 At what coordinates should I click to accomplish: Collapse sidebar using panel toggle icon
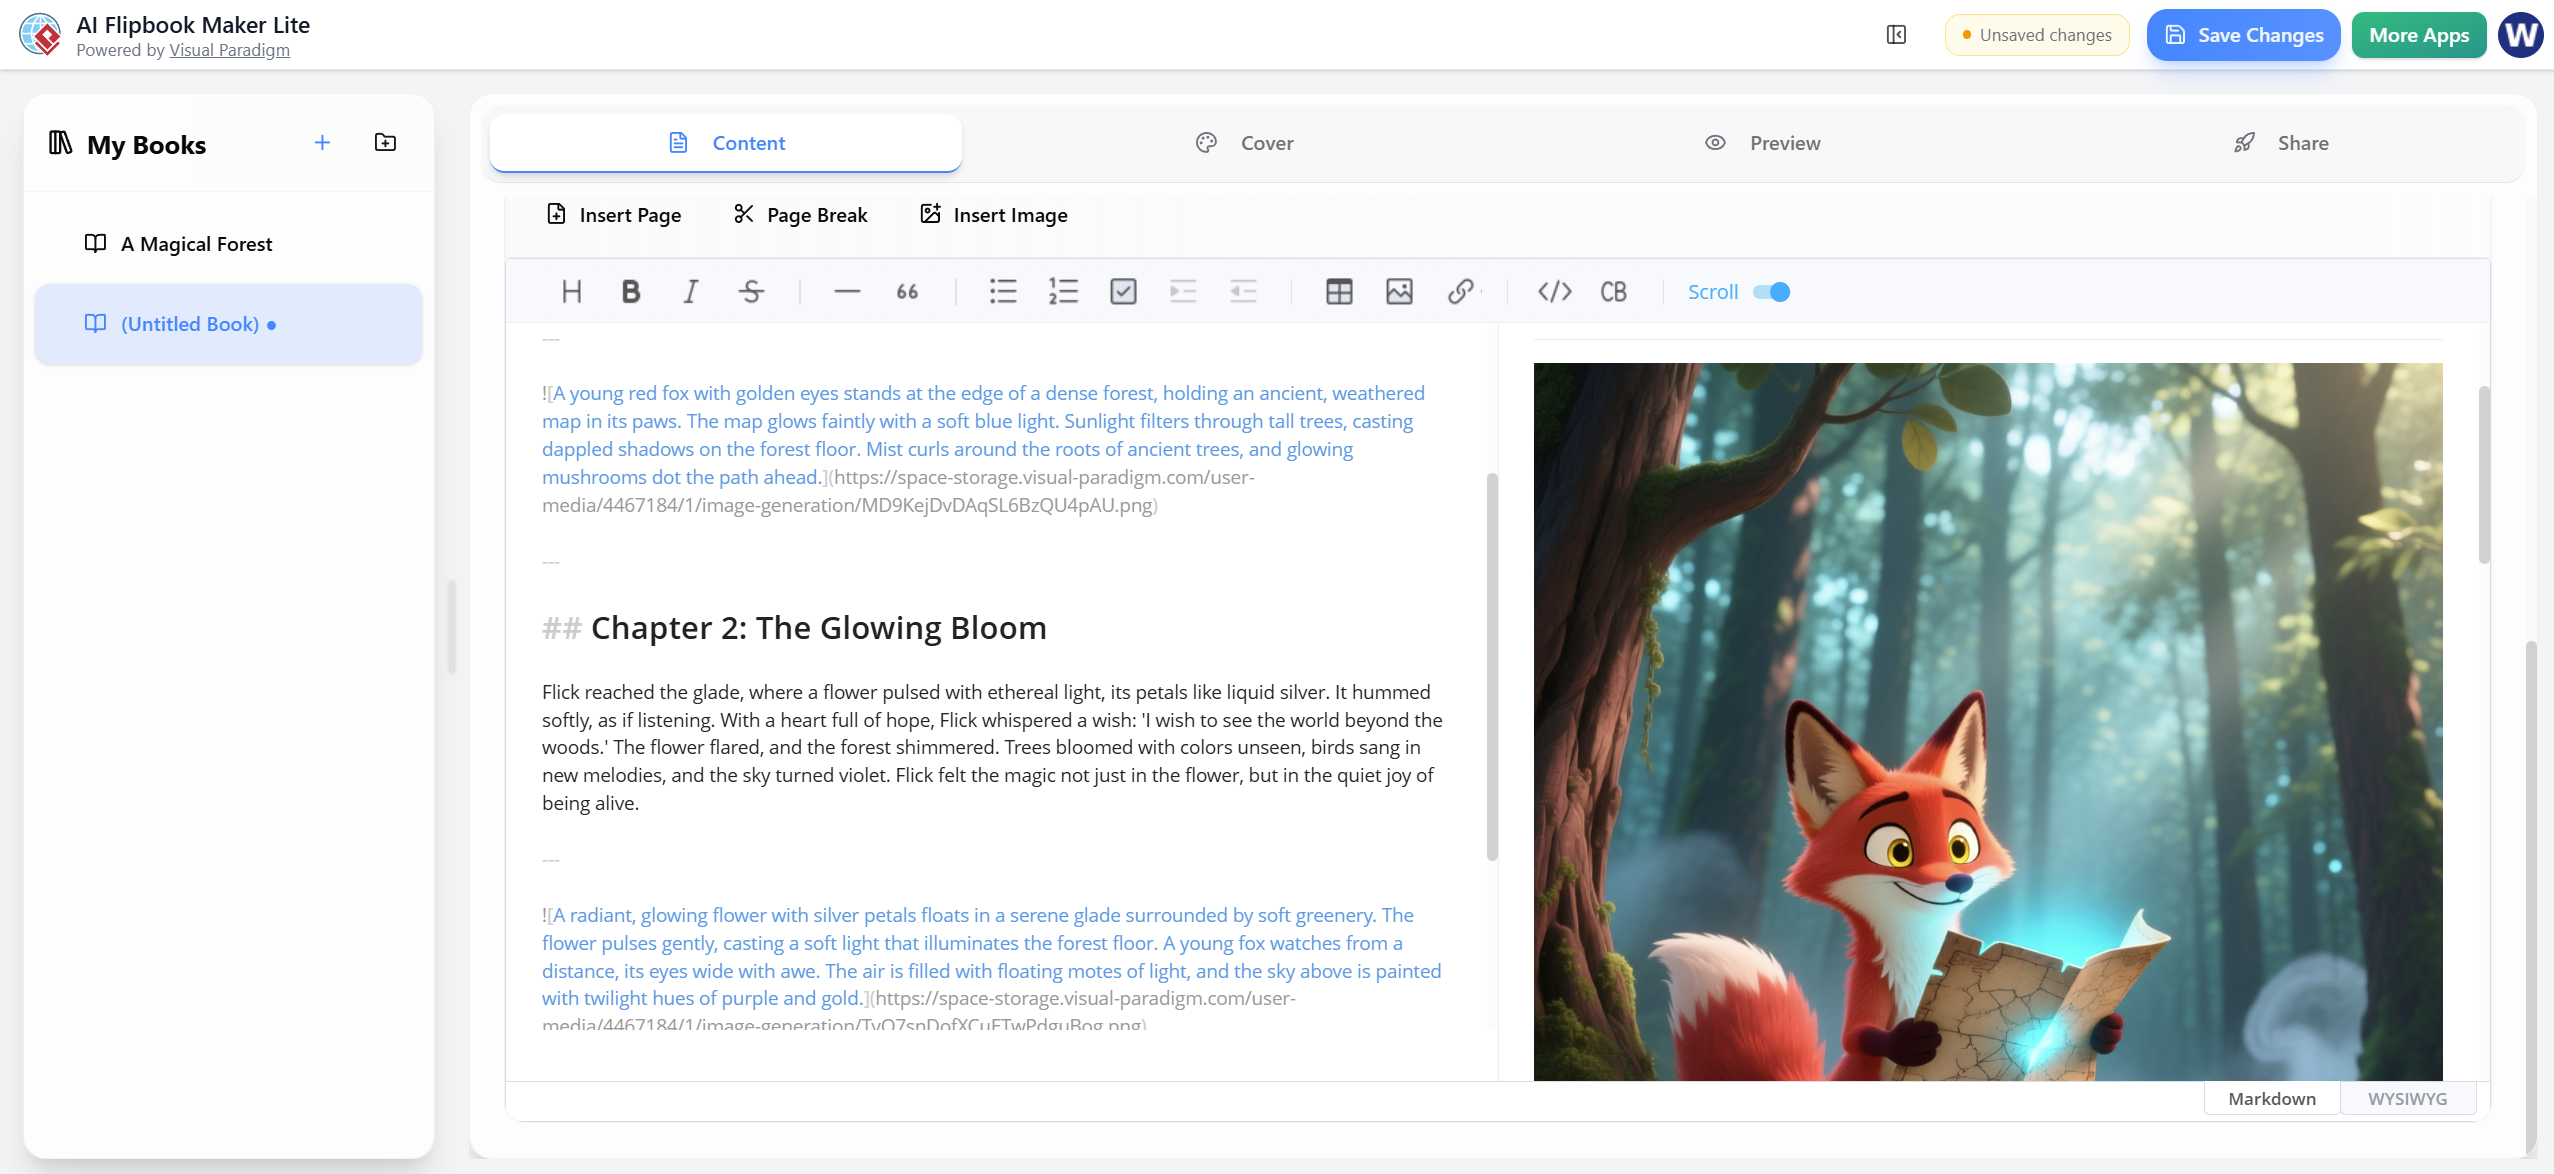[x=1896, y=35]
